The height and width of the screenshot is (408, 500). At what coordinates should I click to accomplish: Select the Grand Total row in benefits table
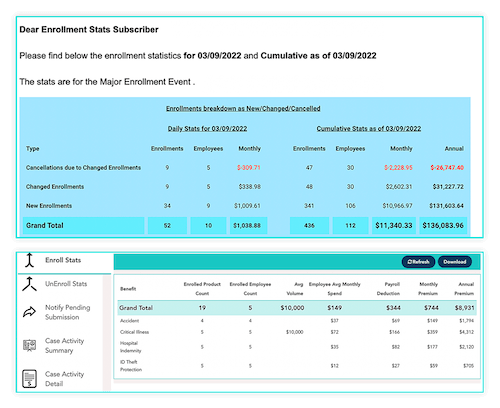pyautogui.click(x=297, y=308)
